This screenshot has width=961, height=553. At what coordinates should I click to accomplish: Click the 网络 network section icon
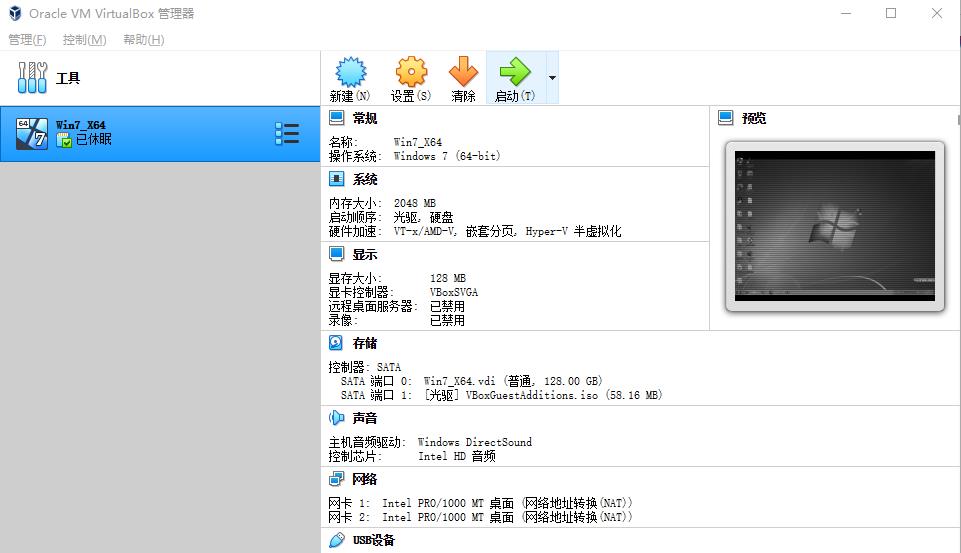(336, 479)
